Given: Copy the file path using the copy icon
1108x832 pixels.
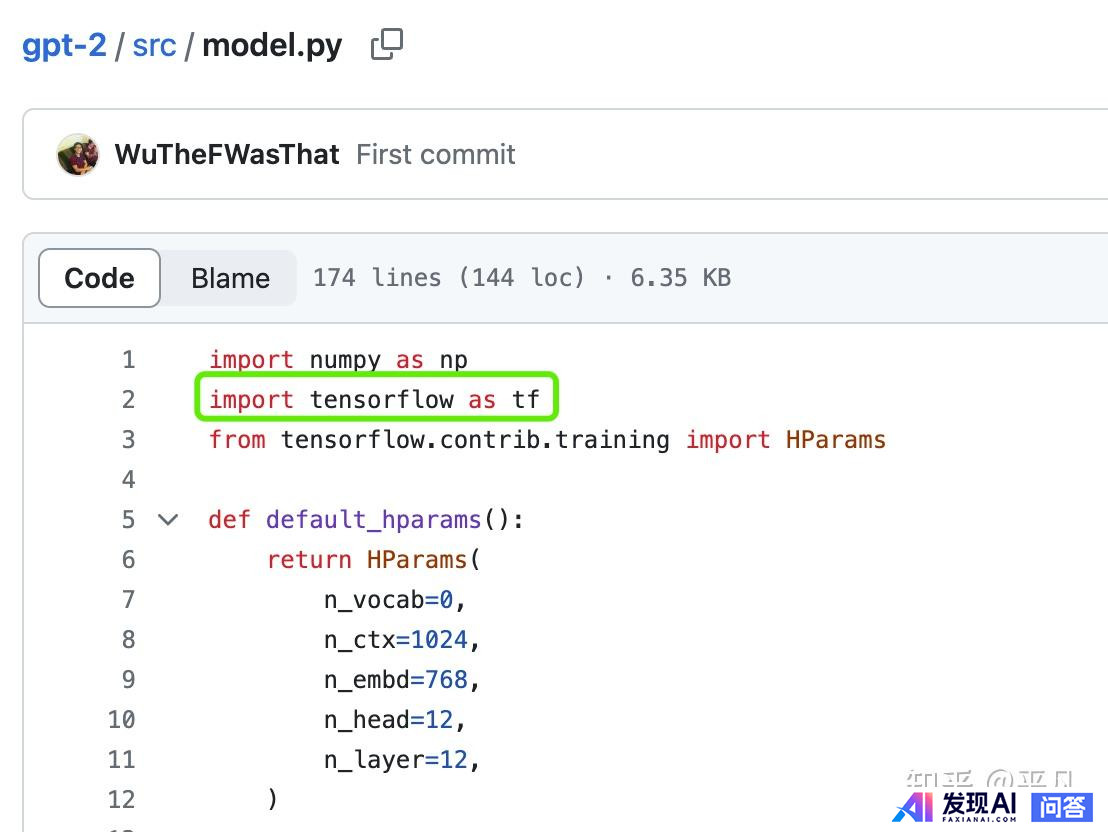Looking at the screenshot, I should [x=387, y=45].
